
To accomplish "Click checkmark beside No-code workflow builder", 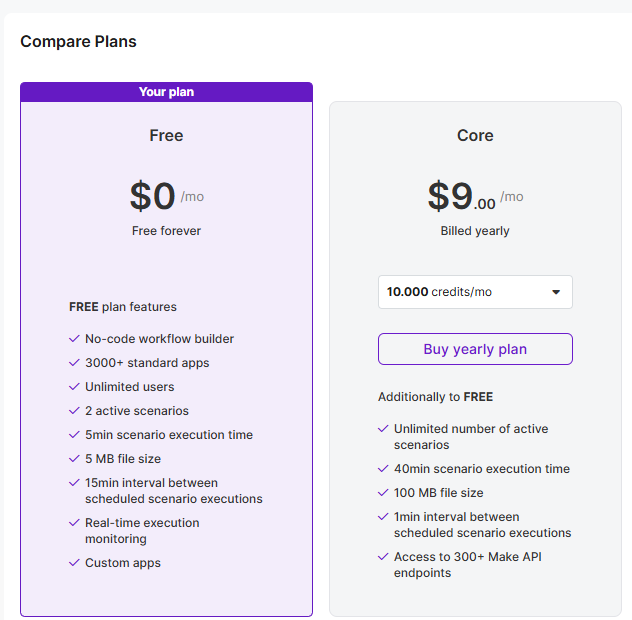I will click(x=74, y=339).
